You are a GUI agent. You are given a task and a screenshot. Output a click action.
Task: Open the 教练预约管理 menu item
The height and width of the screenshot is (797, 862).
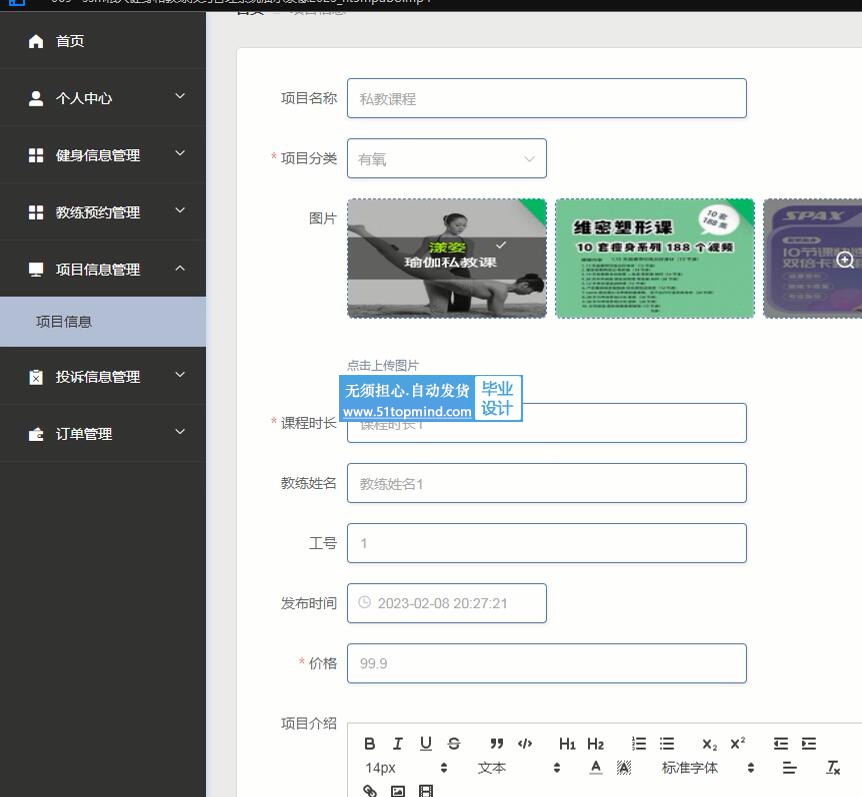pyautogui.click(x=103, y=213)
